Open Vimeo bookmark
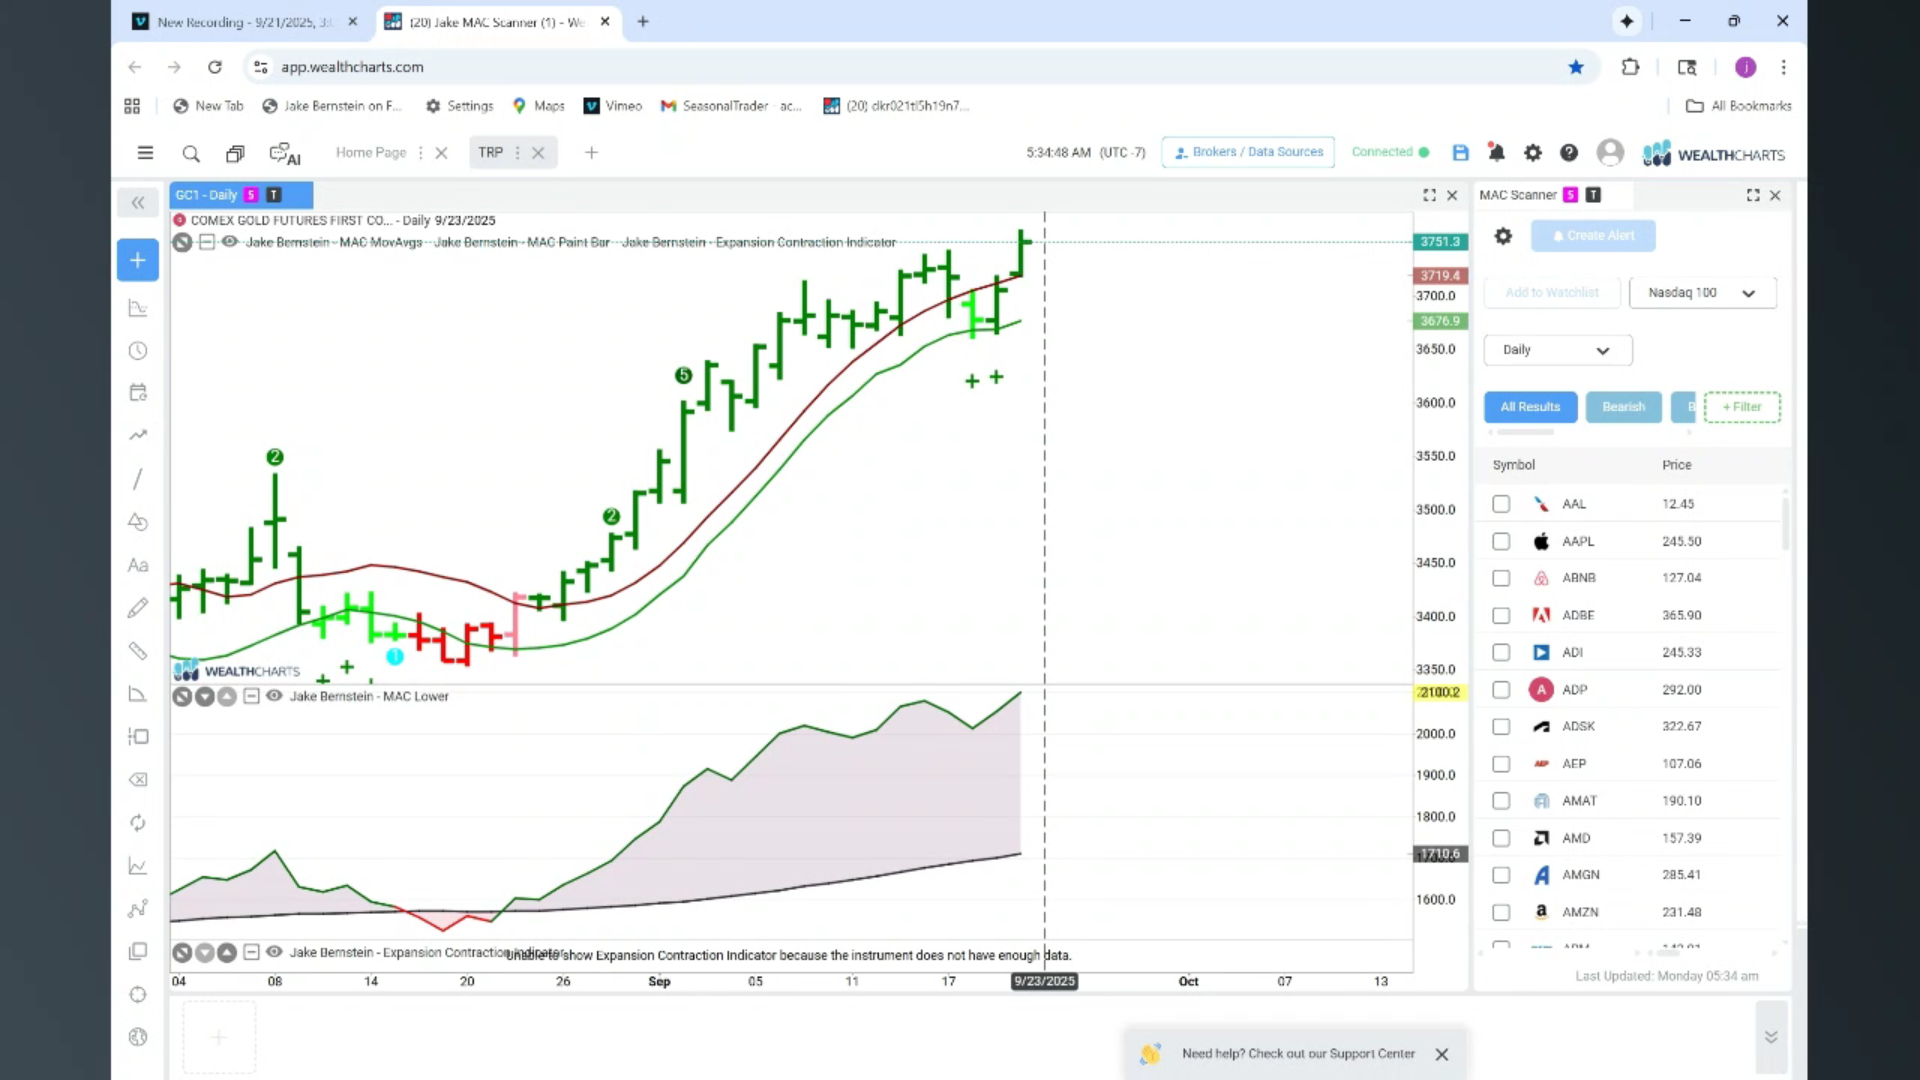Viewport: 1920px width, 1080px height. coord(612,106)
